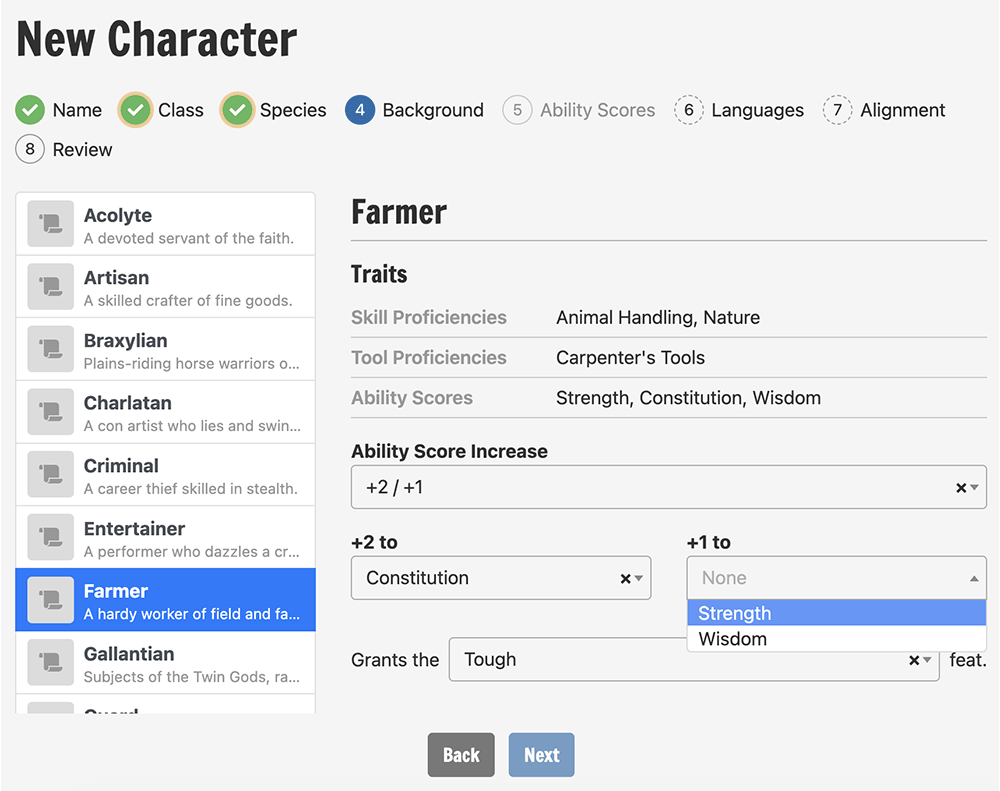
Task: Click the green checkmark beside Species
Action: (x=237, y=110)
